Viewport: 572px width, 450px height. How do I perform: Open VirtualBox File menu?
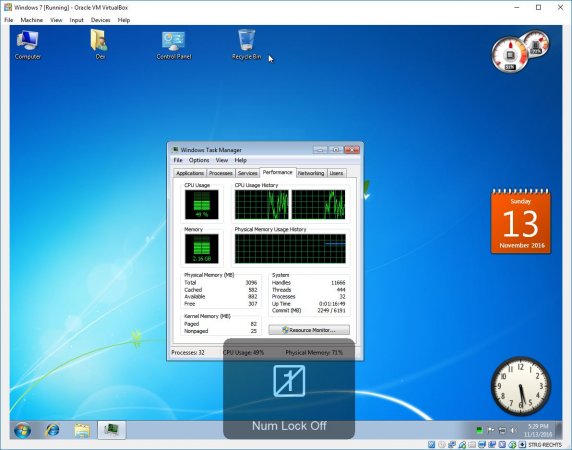tap(8, 20)
